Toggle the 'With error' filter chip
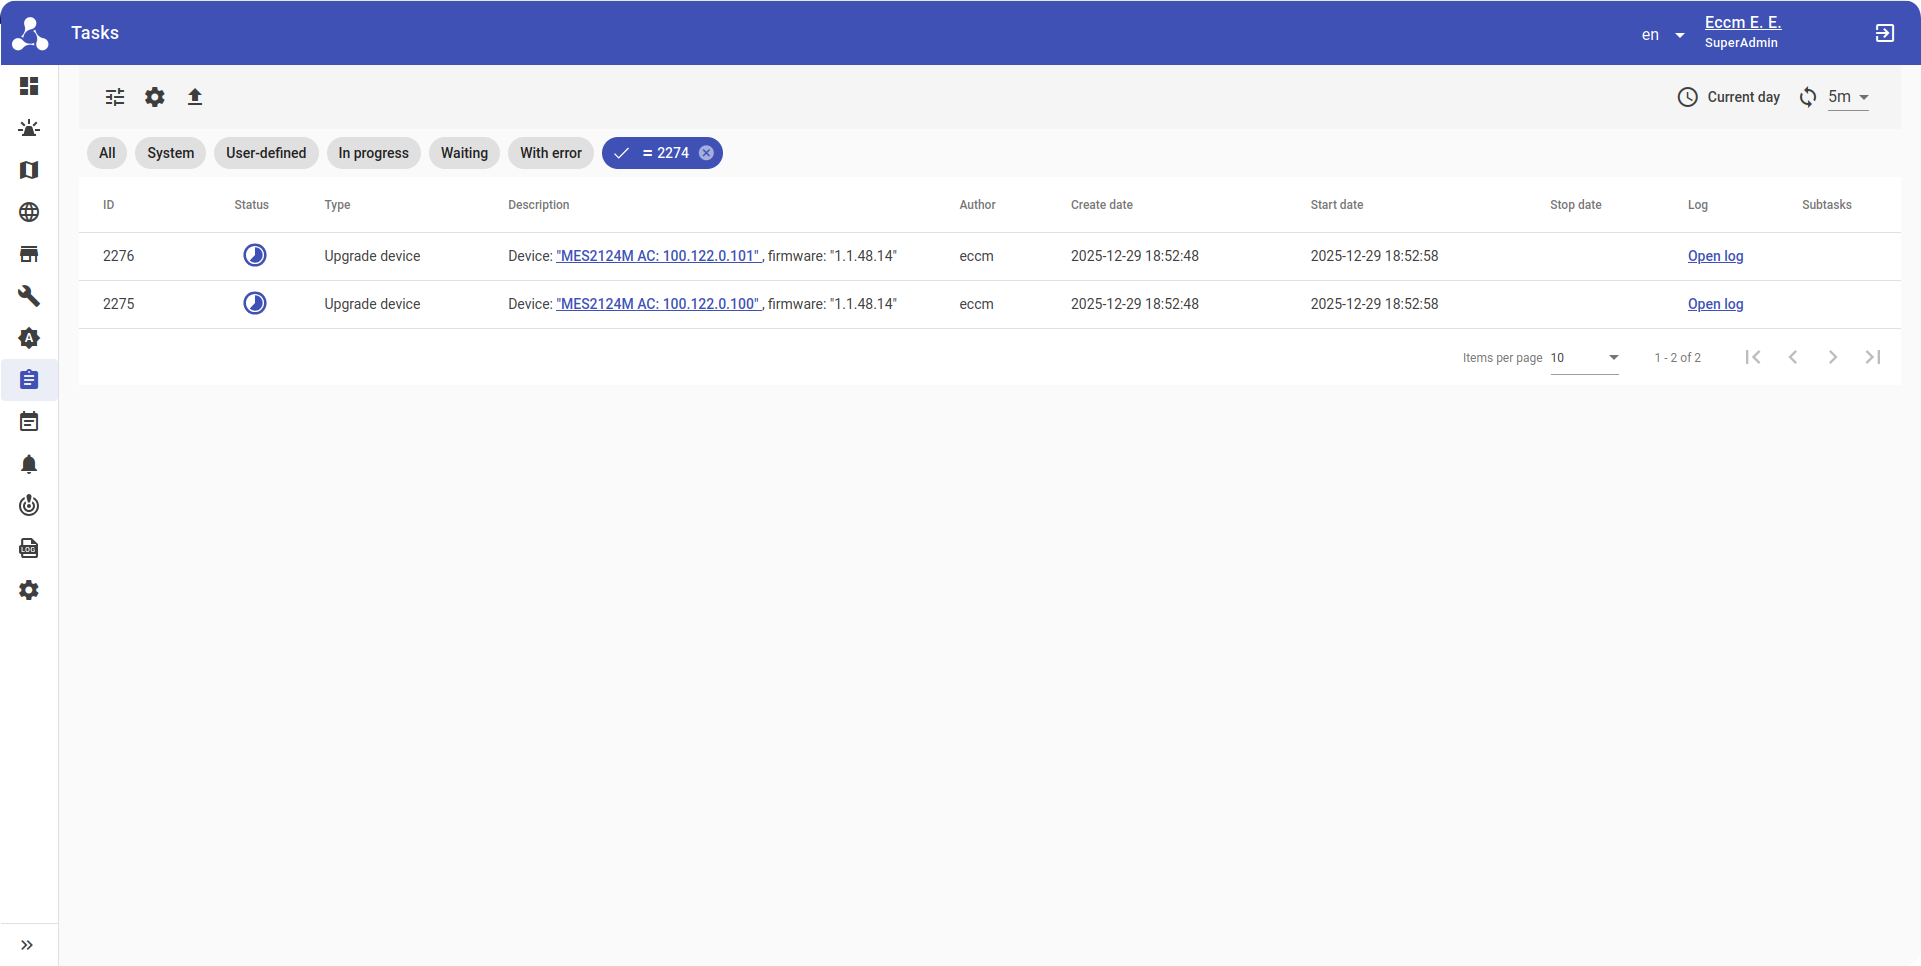Image resolution: width=1921 pixels, height=966 pixels. pyautogui.click(x=550, y=153)
